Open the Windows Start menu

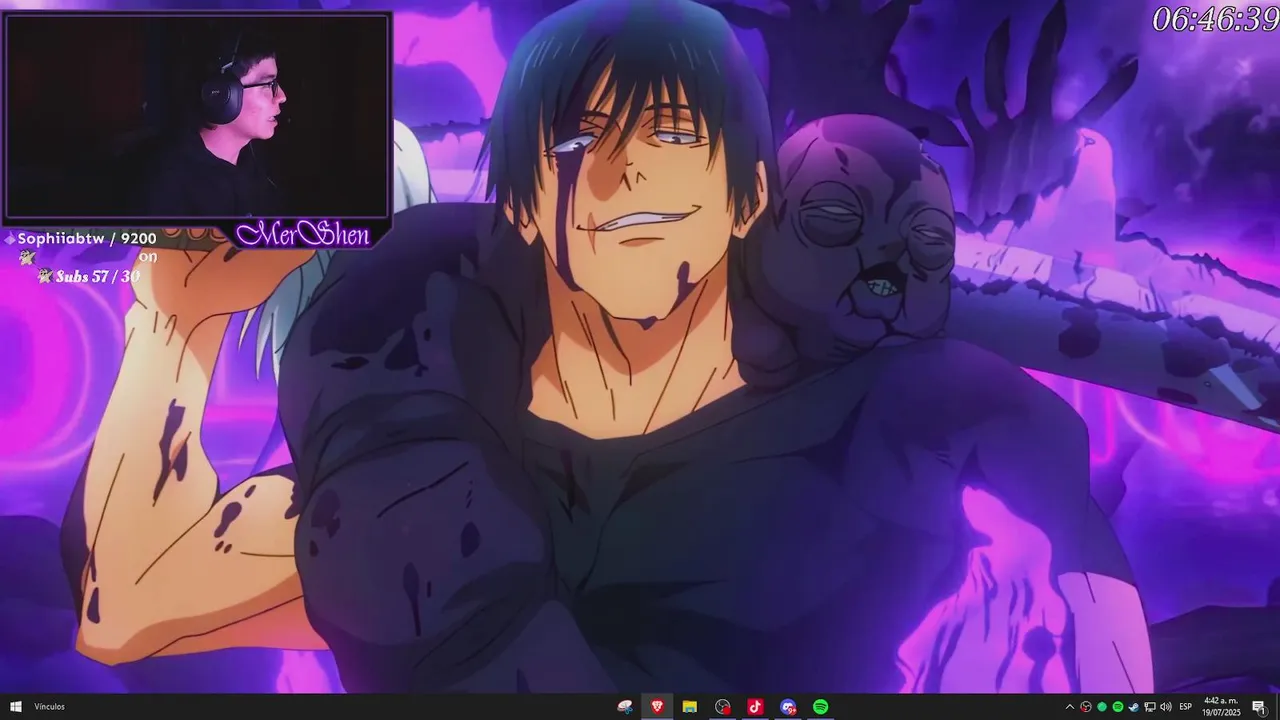click(x=16, y=707)
